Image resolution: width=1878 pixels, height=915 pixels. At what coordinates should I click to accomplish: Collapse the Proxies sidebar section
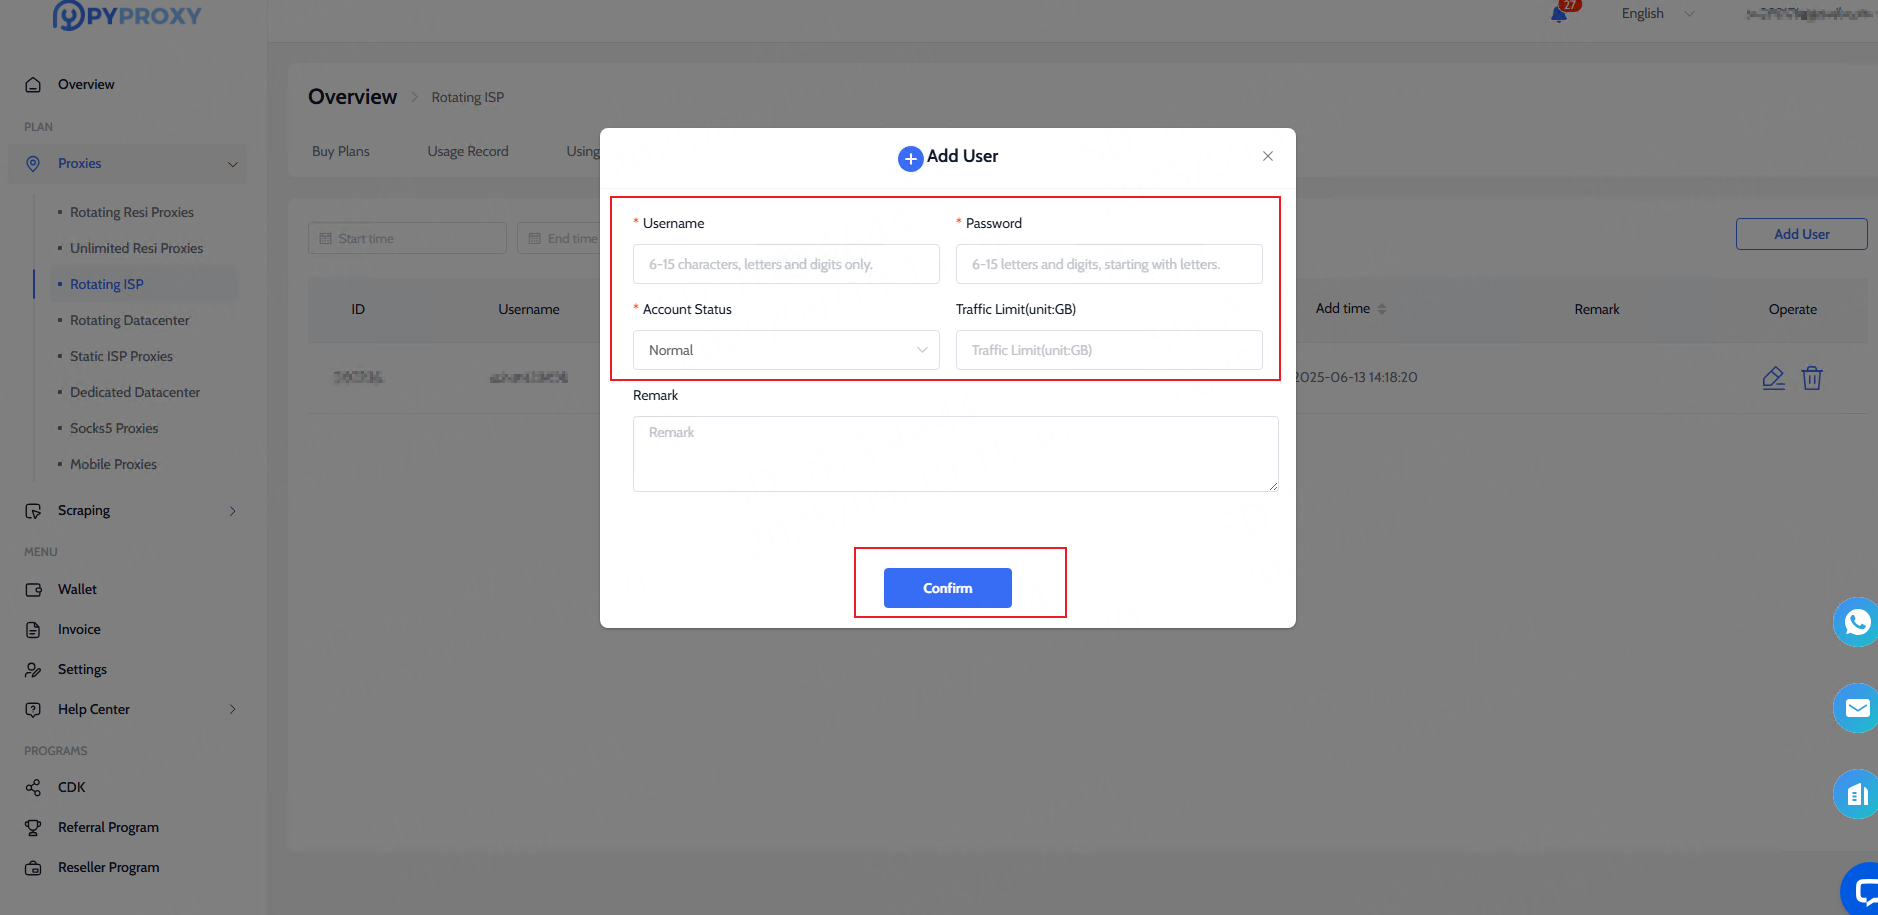click(232, 164)
